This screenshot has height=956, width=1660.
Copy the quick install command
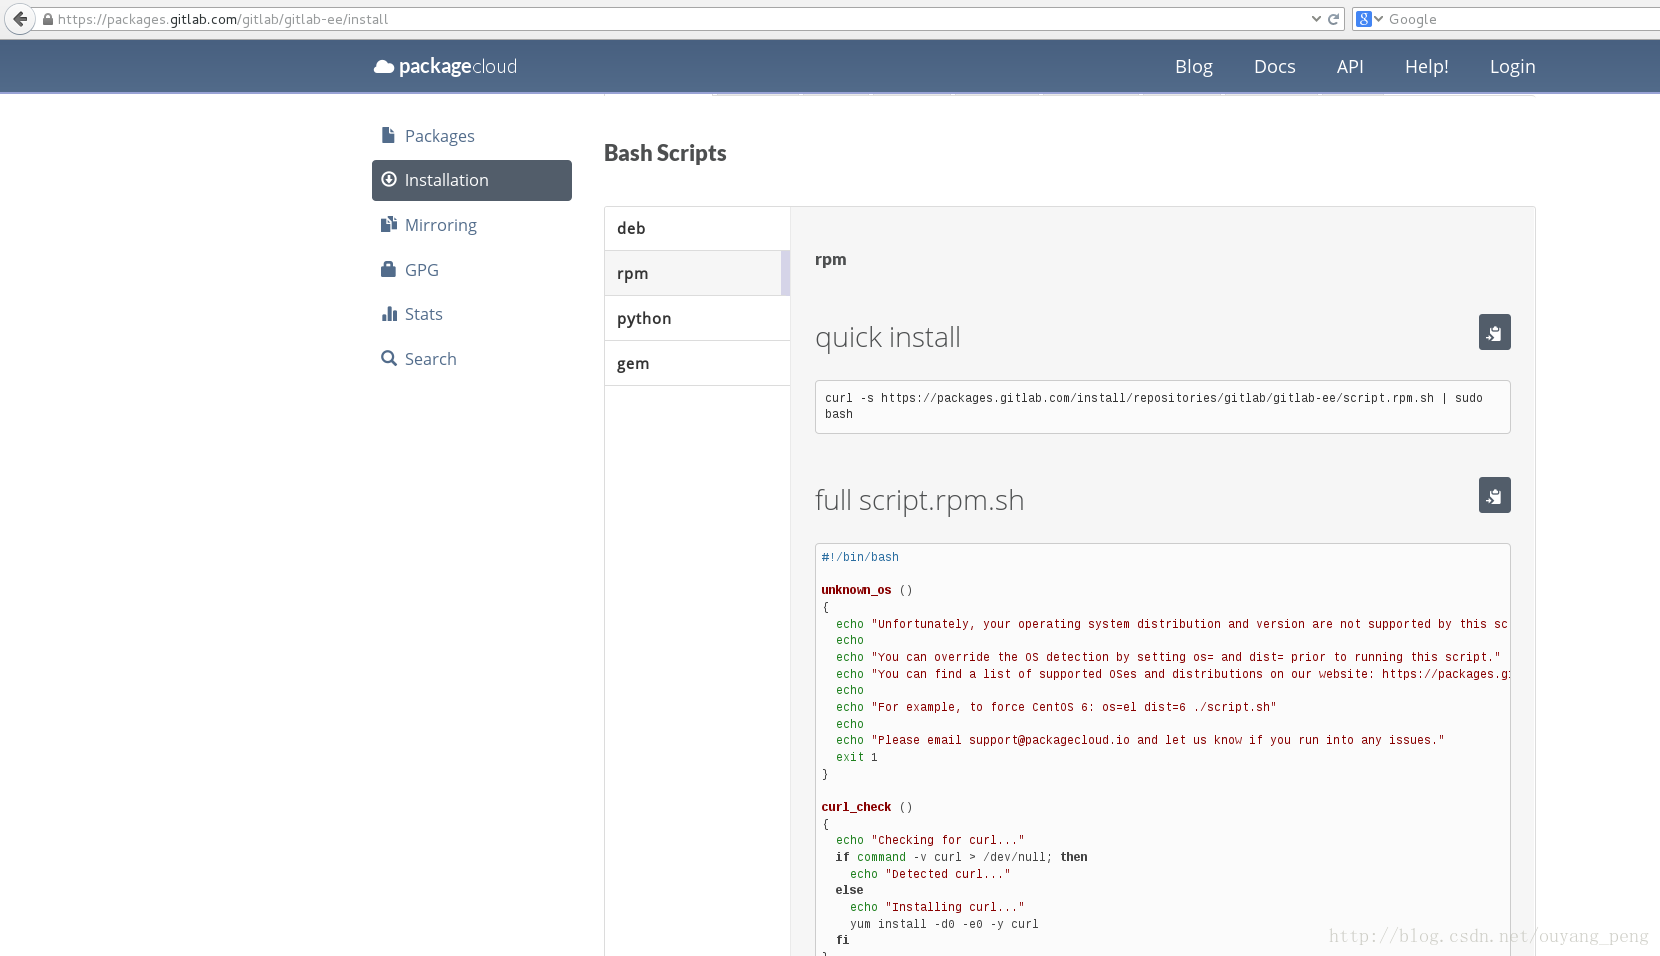click(x=1494, y=332)
